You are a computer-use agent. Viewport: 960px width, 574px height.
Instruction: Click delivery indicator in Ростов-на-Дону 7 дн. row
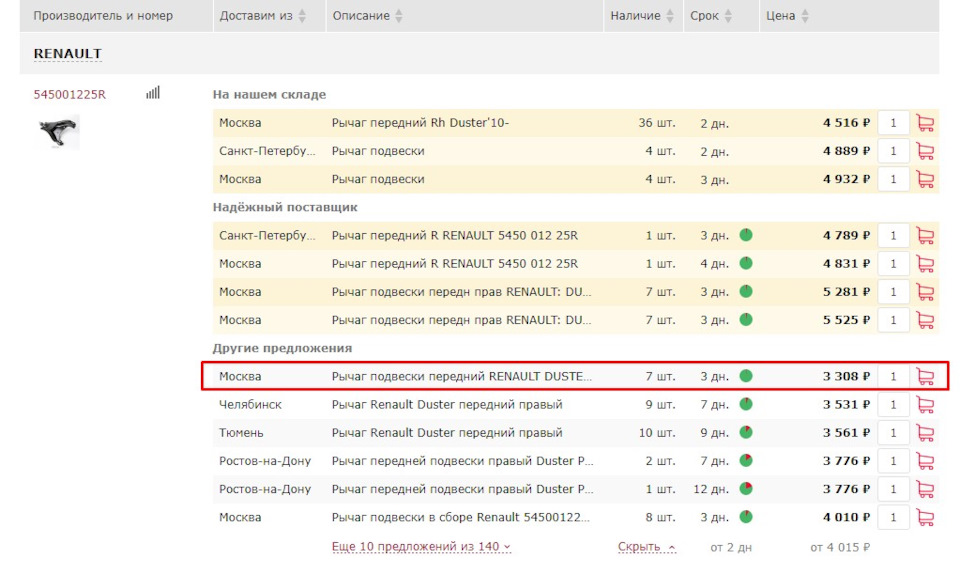(746, 460)
